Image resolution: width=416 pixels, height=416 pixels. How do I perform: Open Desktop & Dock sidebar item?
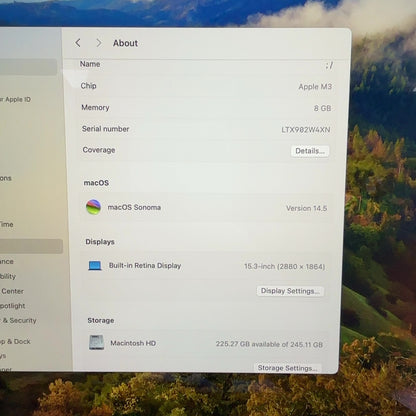pyautogui.click(x=15, y=341)
